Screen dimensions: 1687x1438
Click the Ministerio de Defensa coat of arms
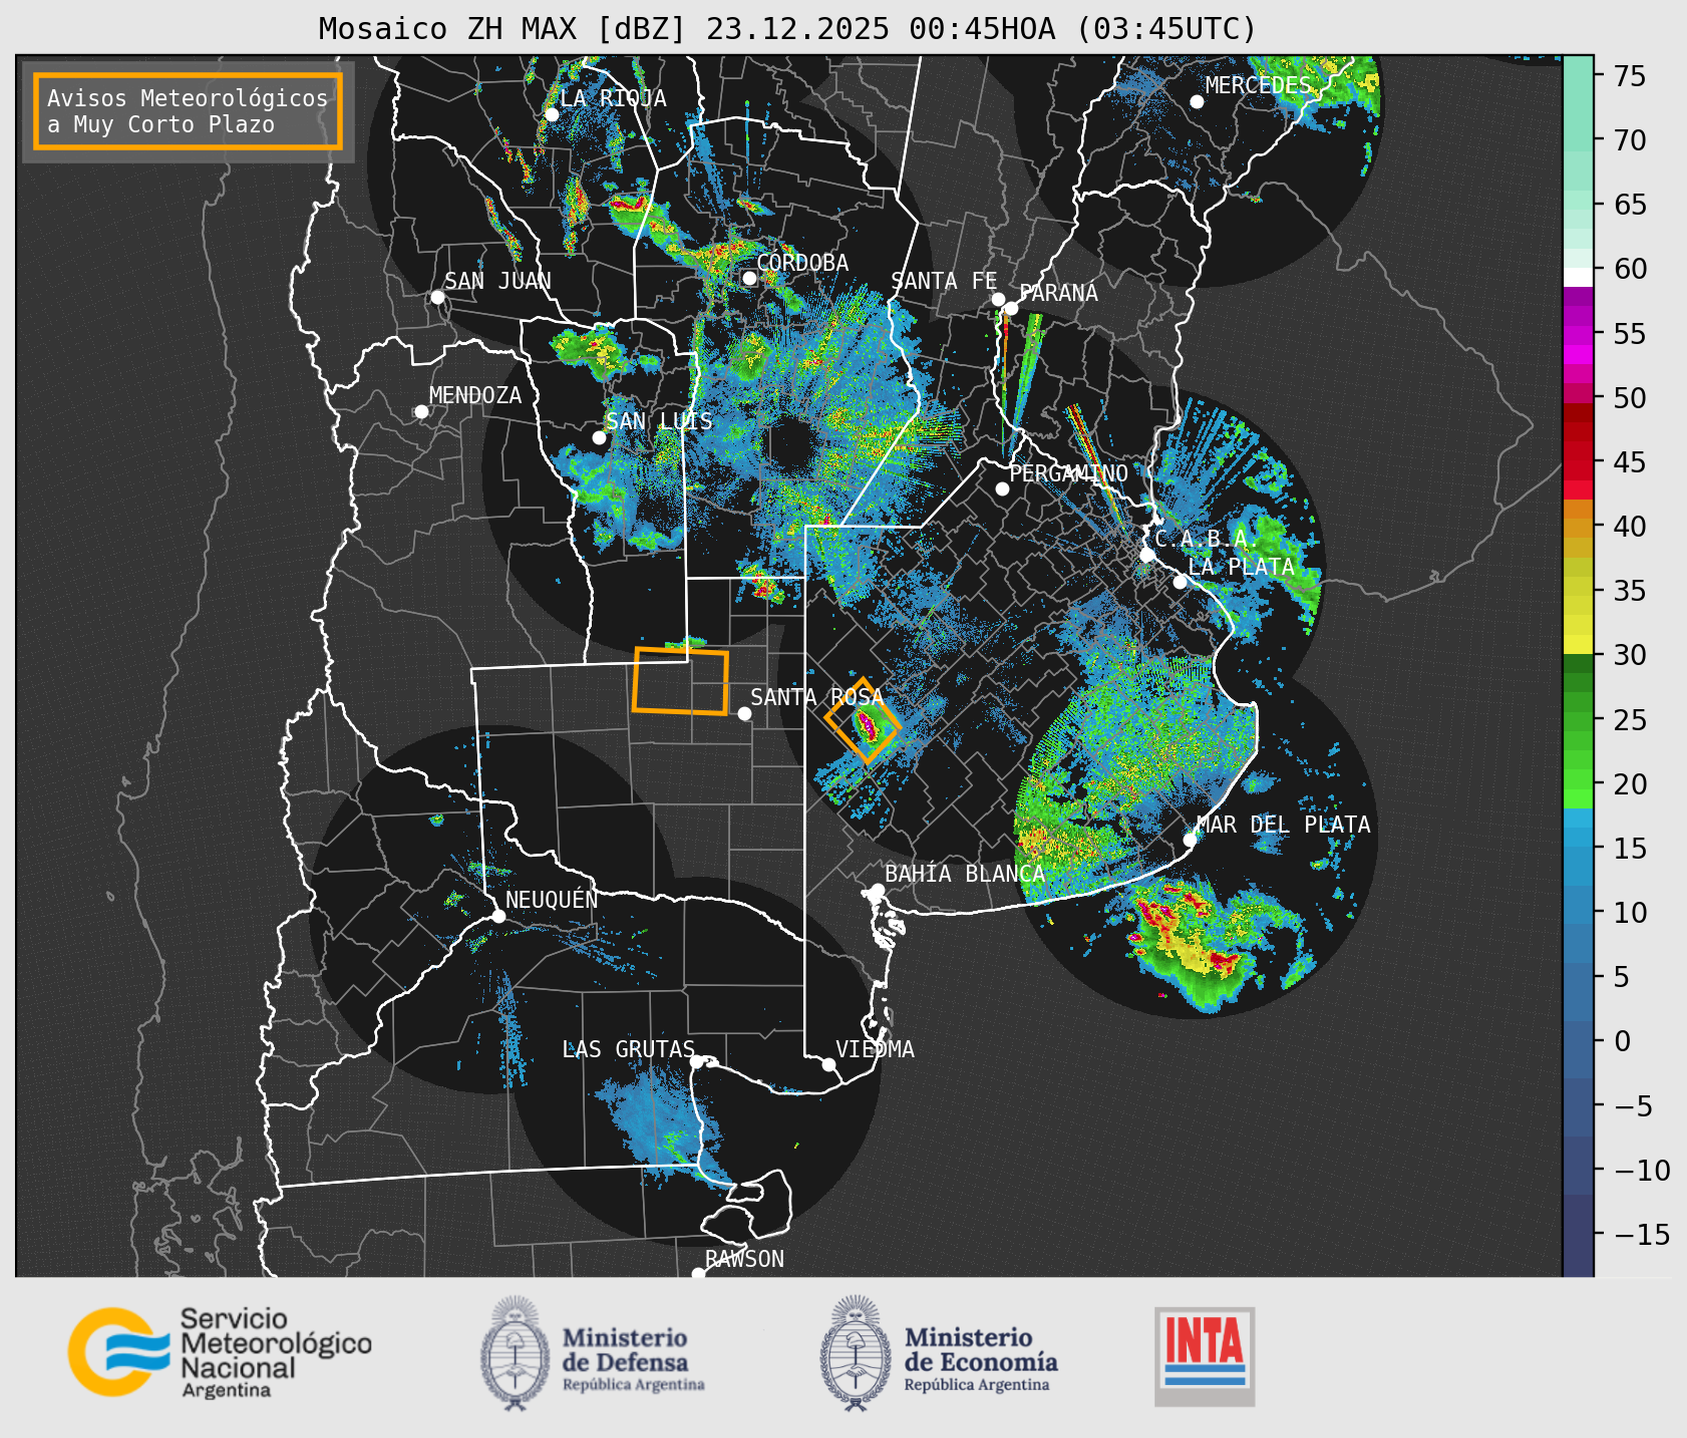[515, 1353]
